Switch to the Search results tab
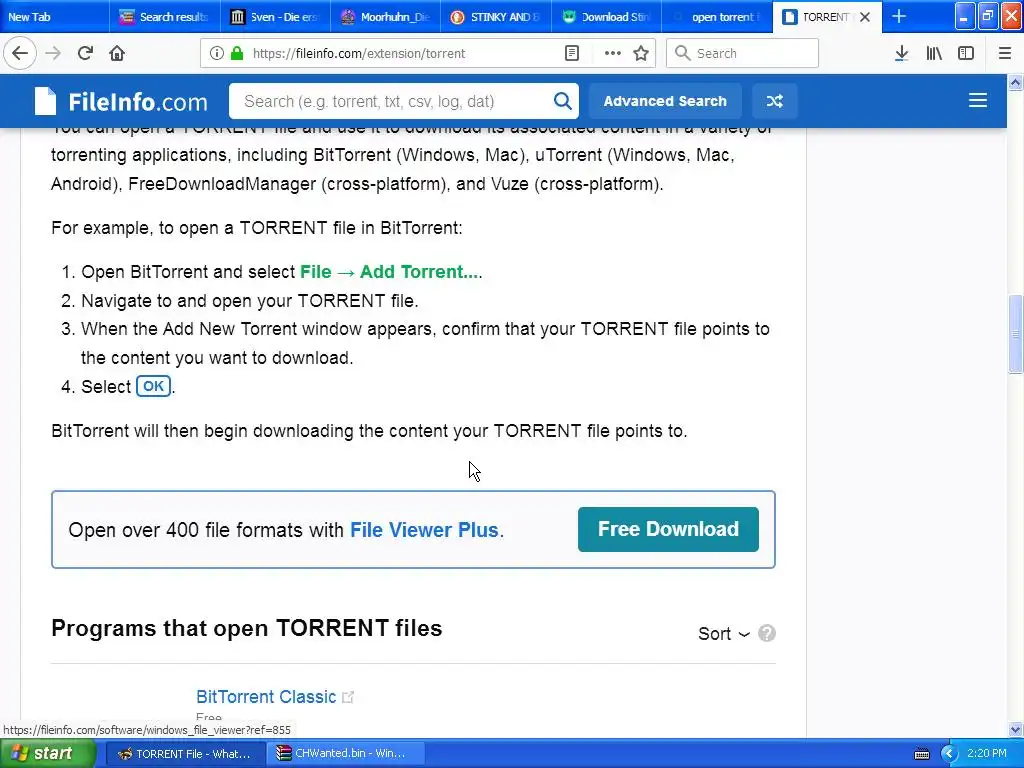 (165, 17)
